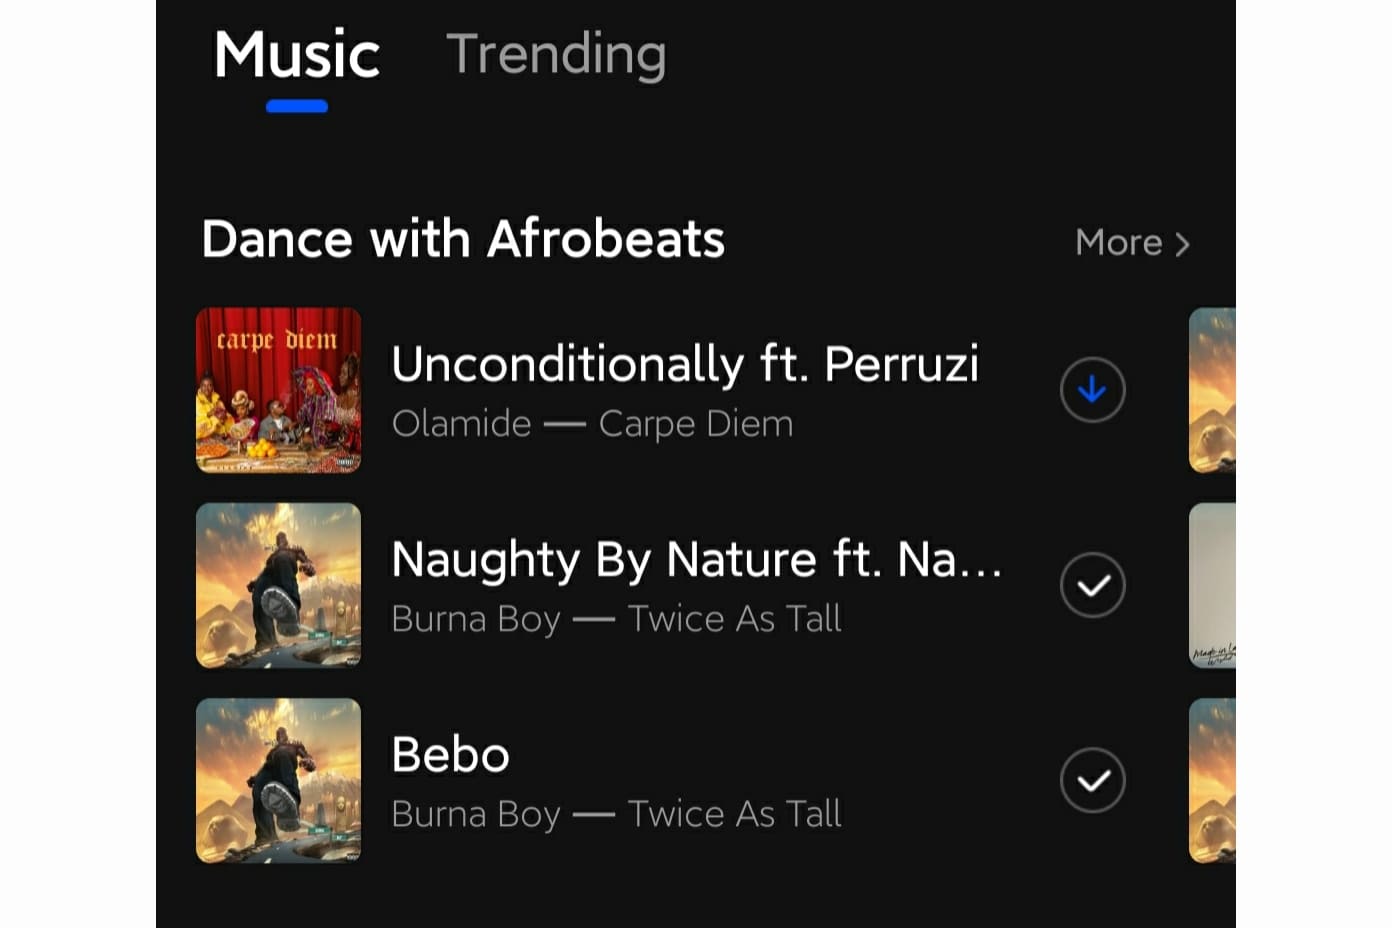This screenshot has width=1392, height=928.
Task: Open partially visible middle-right grey album cover
Action: [x=1212, y=585]
